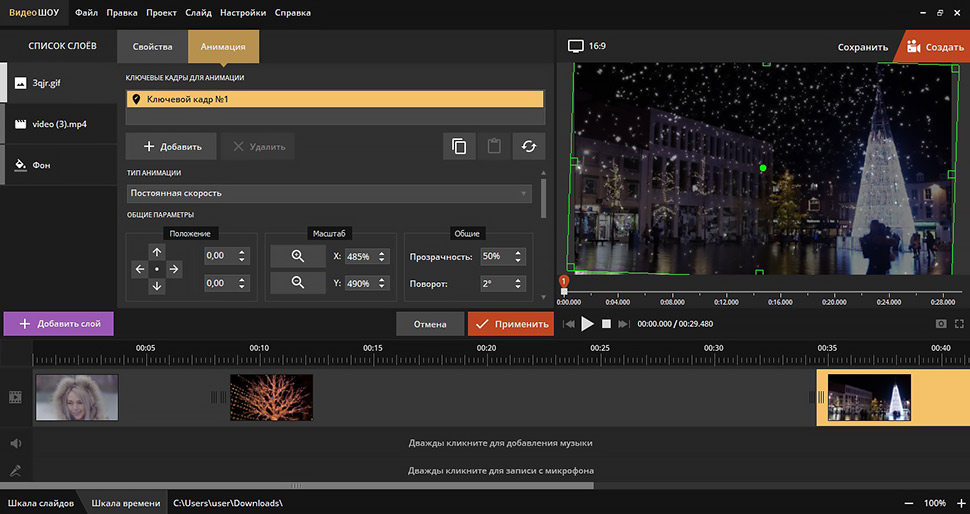This screenshot has width=970, height=514.
Task: Click Удалить keyframe button
Action: coord(258,147)
